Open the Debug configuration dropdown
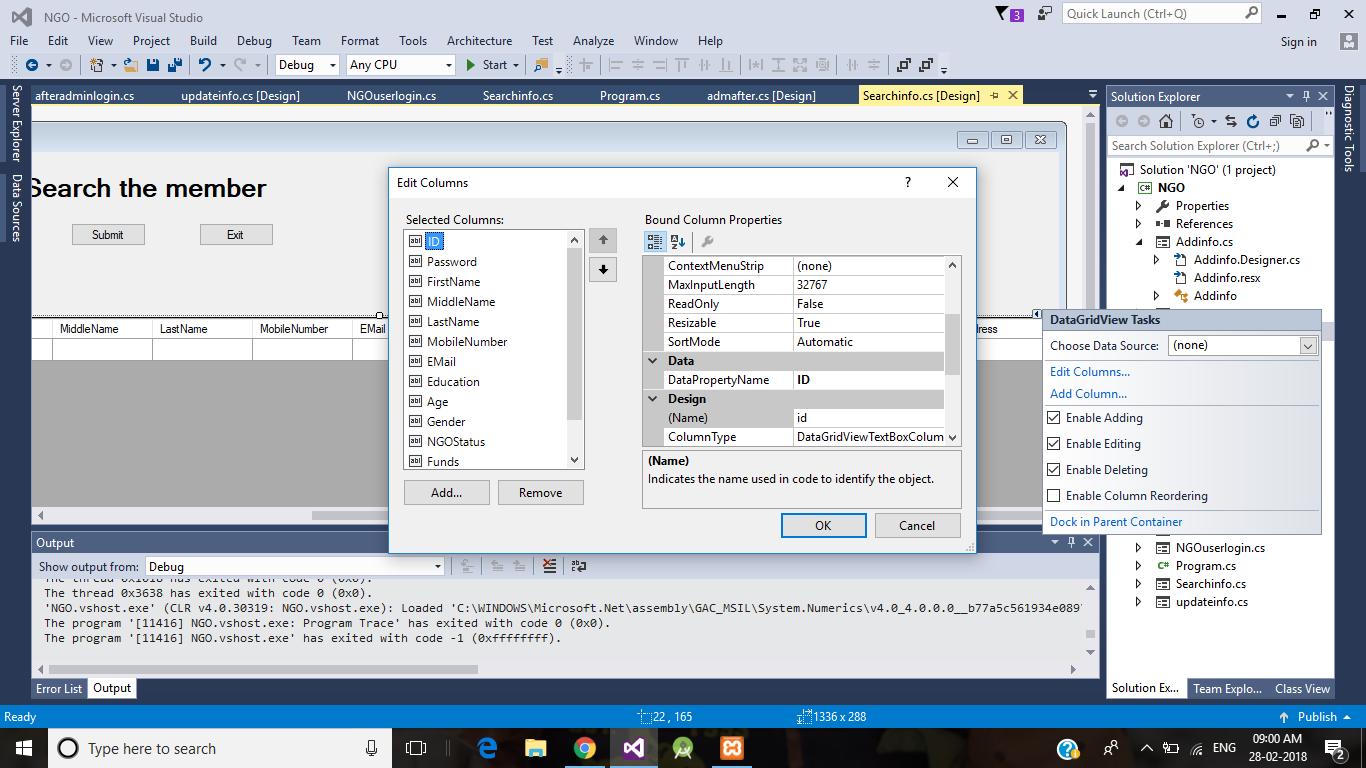Screen dimensions: 1366x768 click(308, 65)
